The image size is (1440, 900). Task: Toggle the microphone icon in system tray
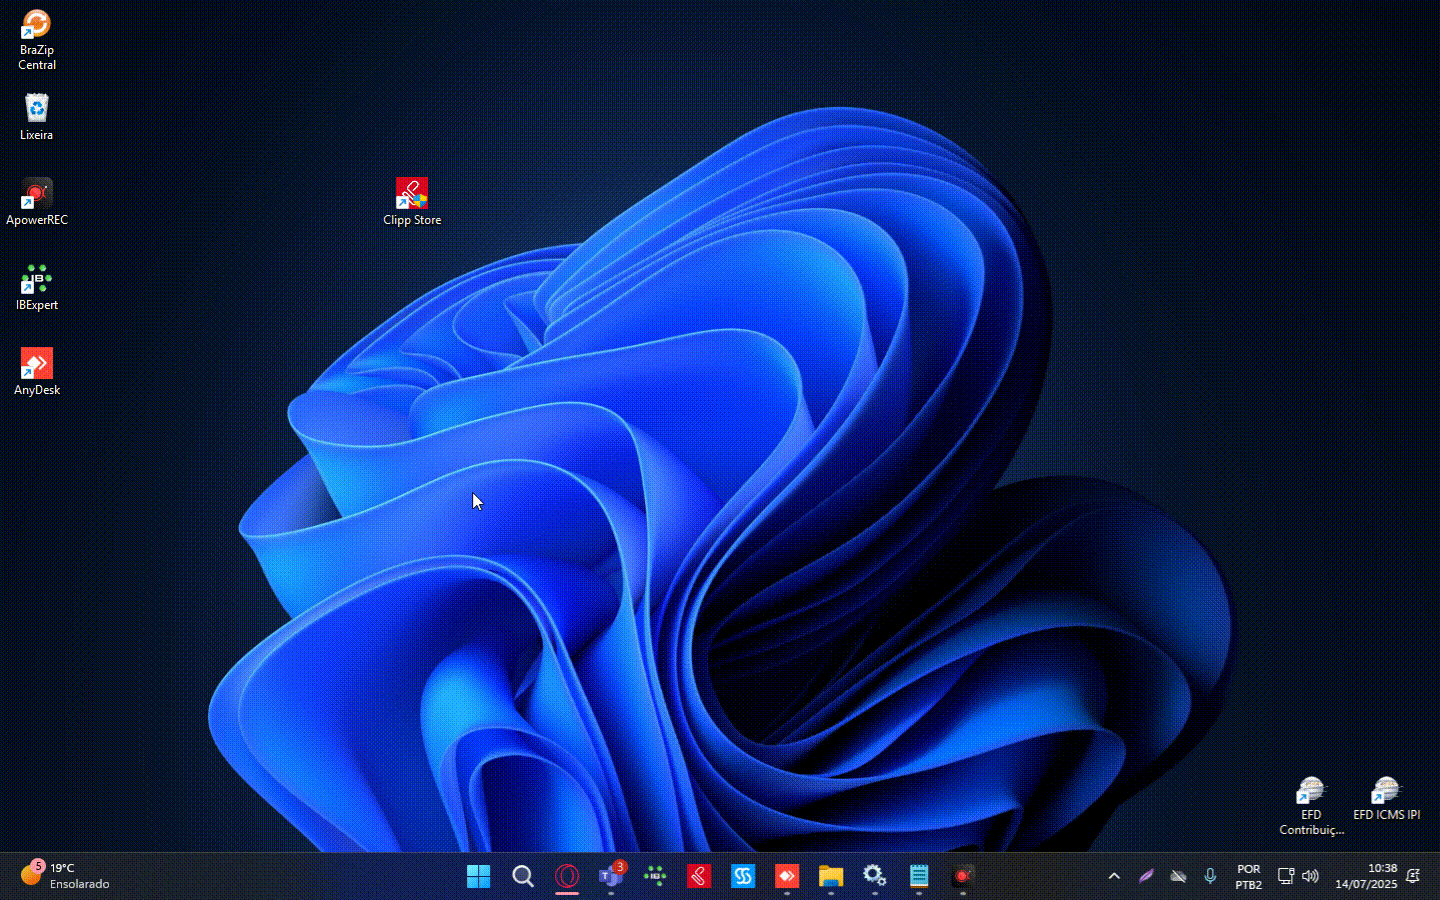tap(1210, 877)
